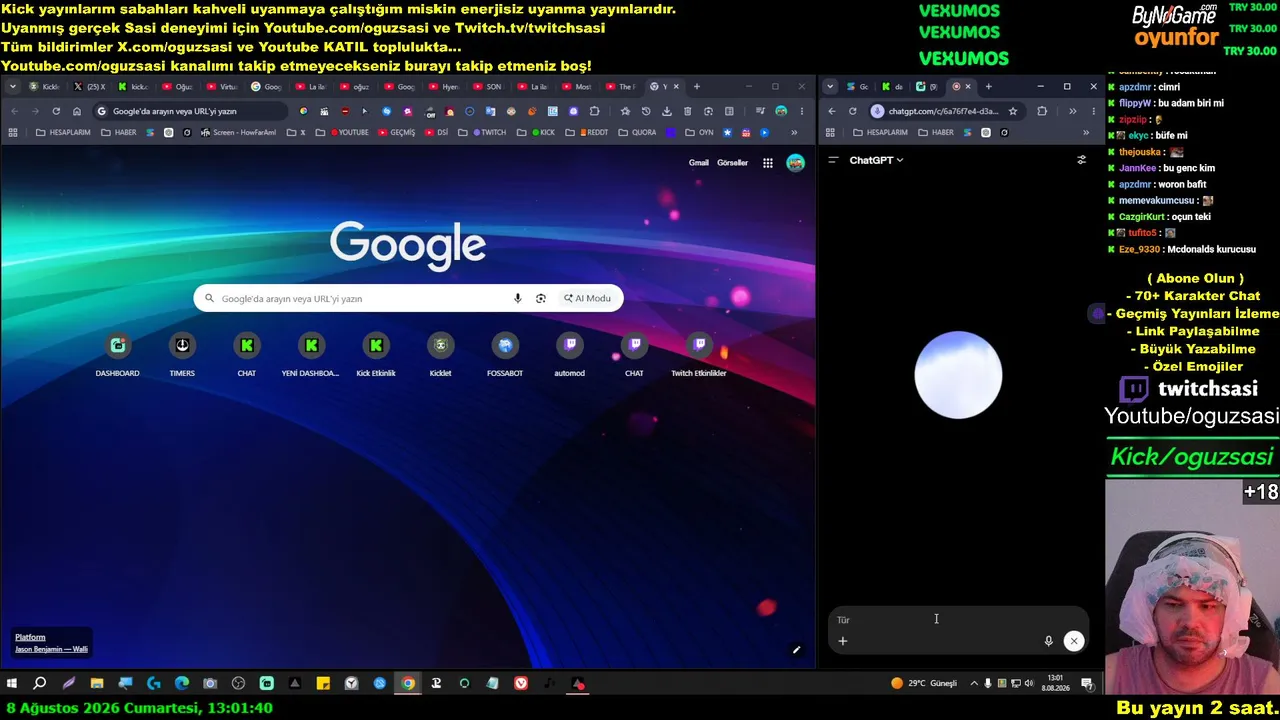Open ChatGPT conversation settings sliders

1081,160
